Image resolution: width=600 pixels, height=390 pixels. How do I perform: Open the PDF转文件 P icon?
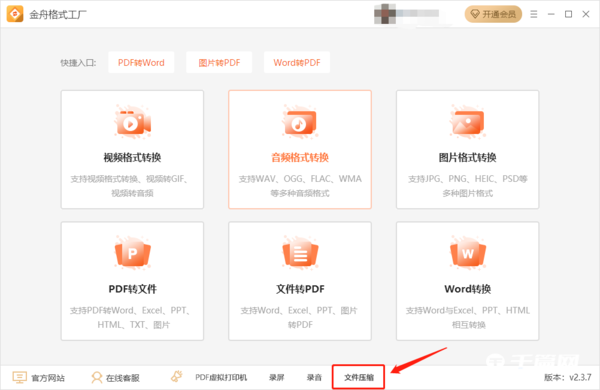coord(132,253)
